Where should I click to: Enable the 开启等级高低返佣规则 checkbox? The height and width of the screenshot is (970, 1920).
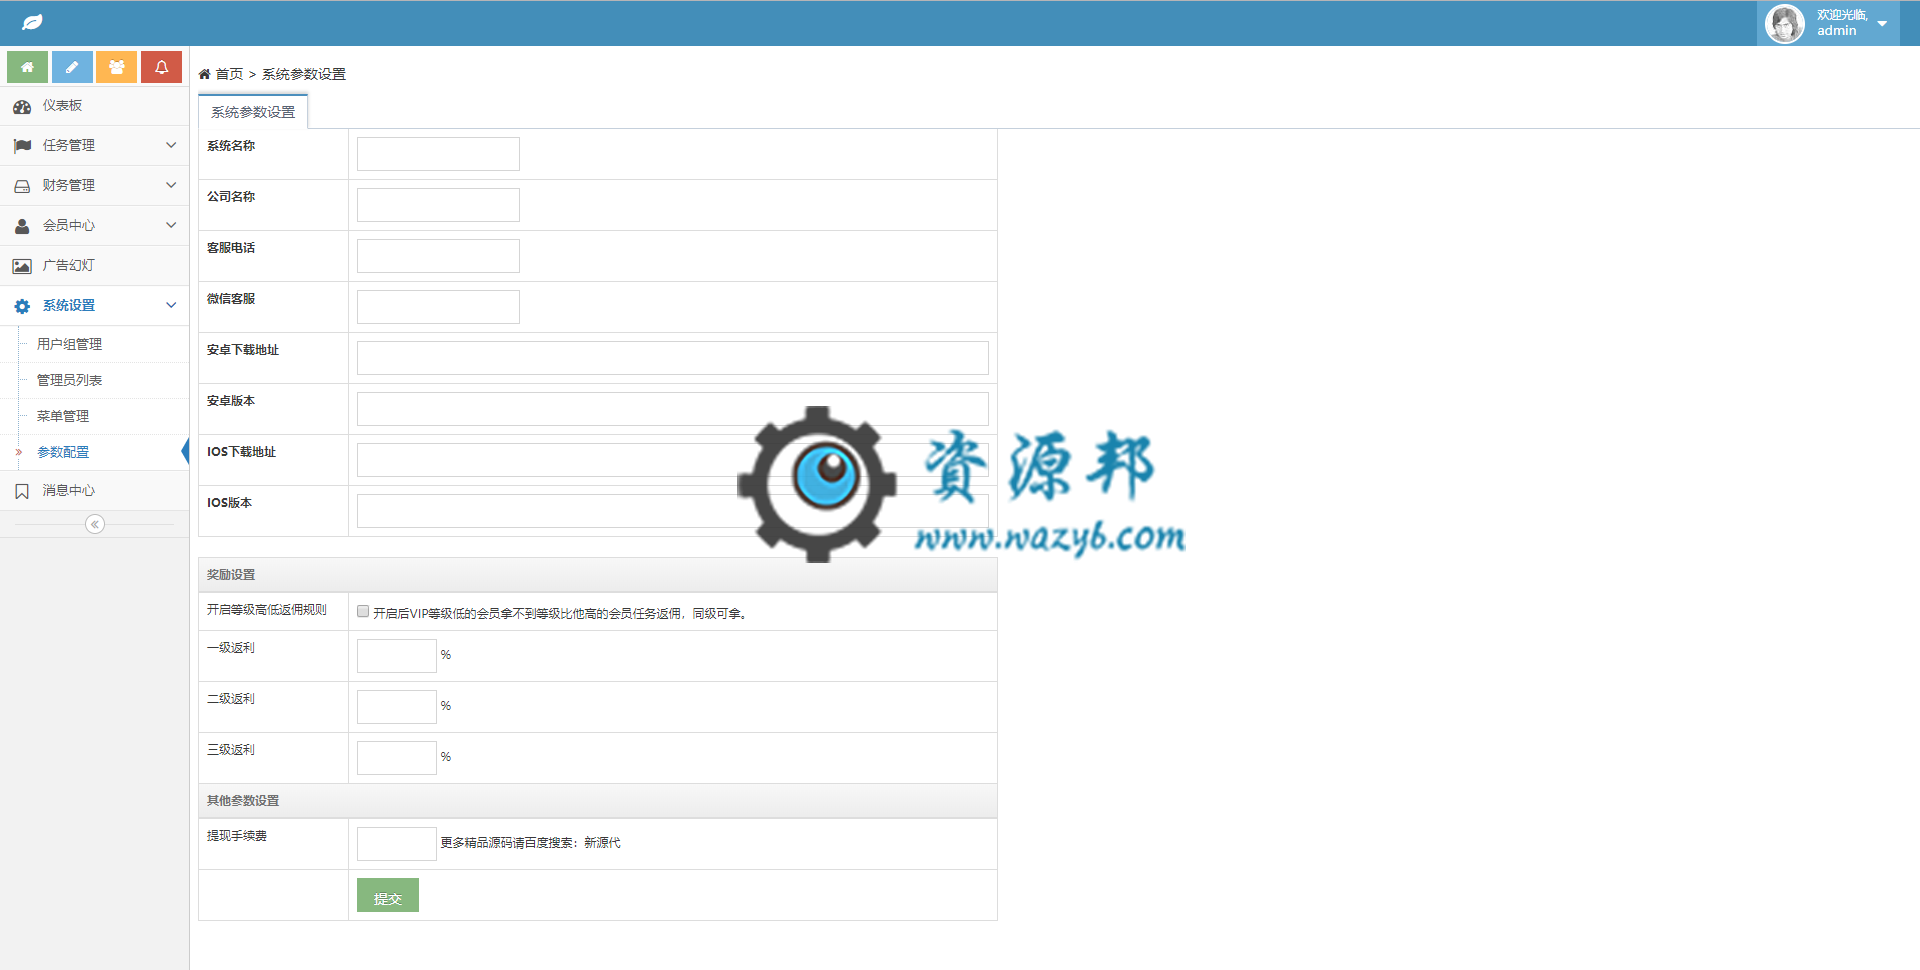363,611
